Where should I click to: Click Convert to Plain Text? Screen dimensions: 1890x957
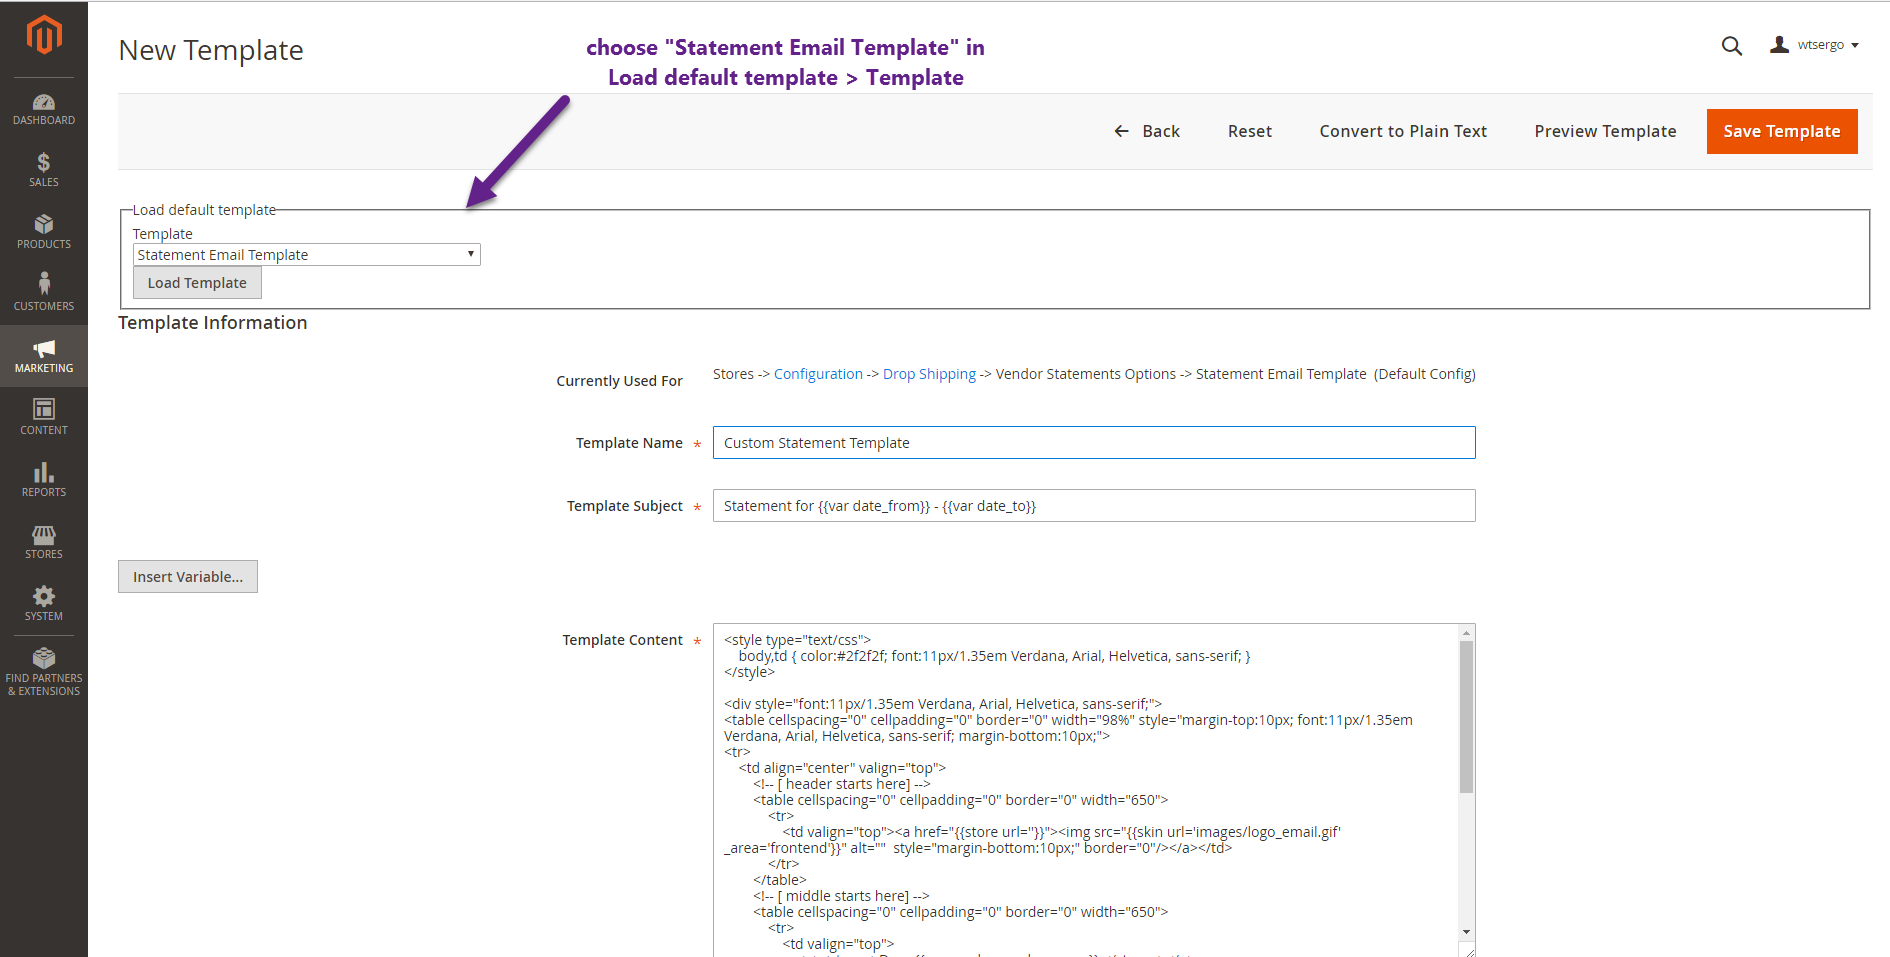pyautogui.click(x=1403, y=131)
